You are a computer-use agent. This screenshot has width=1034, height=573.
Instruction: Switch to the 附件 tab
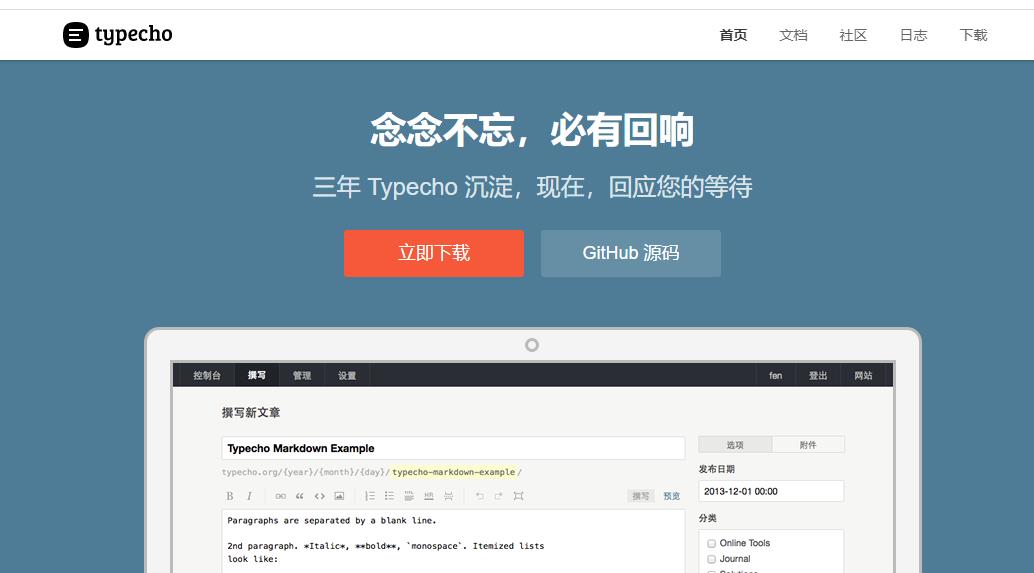click(808, 445)
